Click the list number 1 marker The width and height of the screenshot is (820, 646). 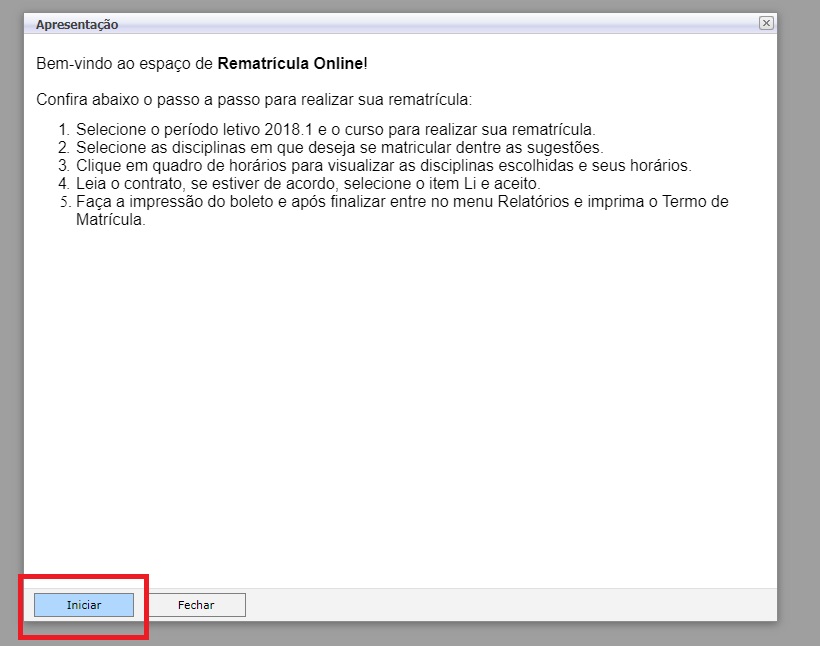click(62, 130)
